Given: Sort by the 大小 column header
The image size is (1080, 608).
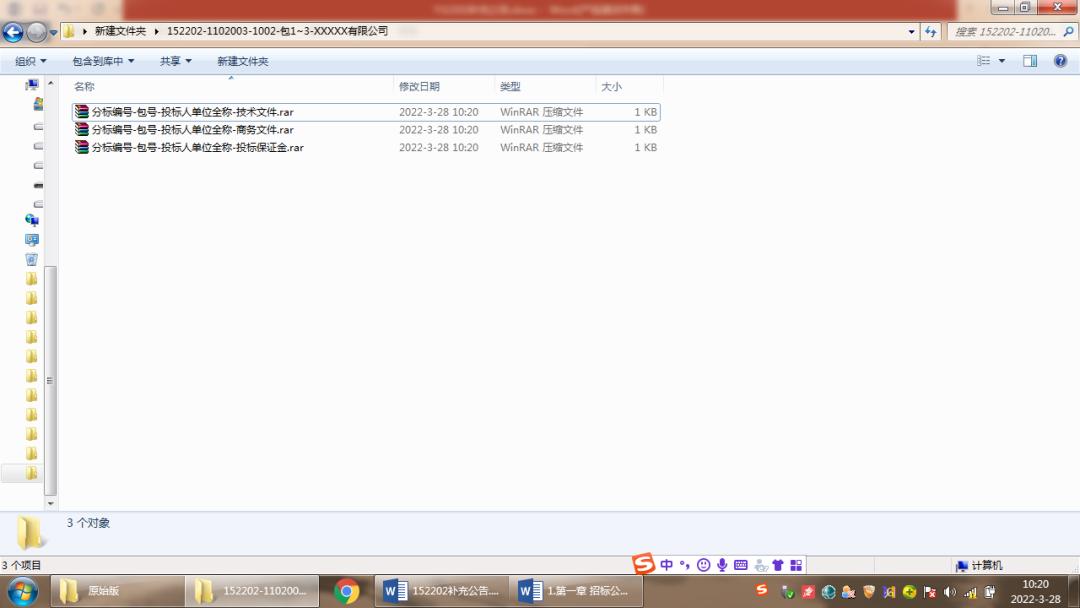Looking at the screenshot, I should pyautogui.click(x=629, y=86).
